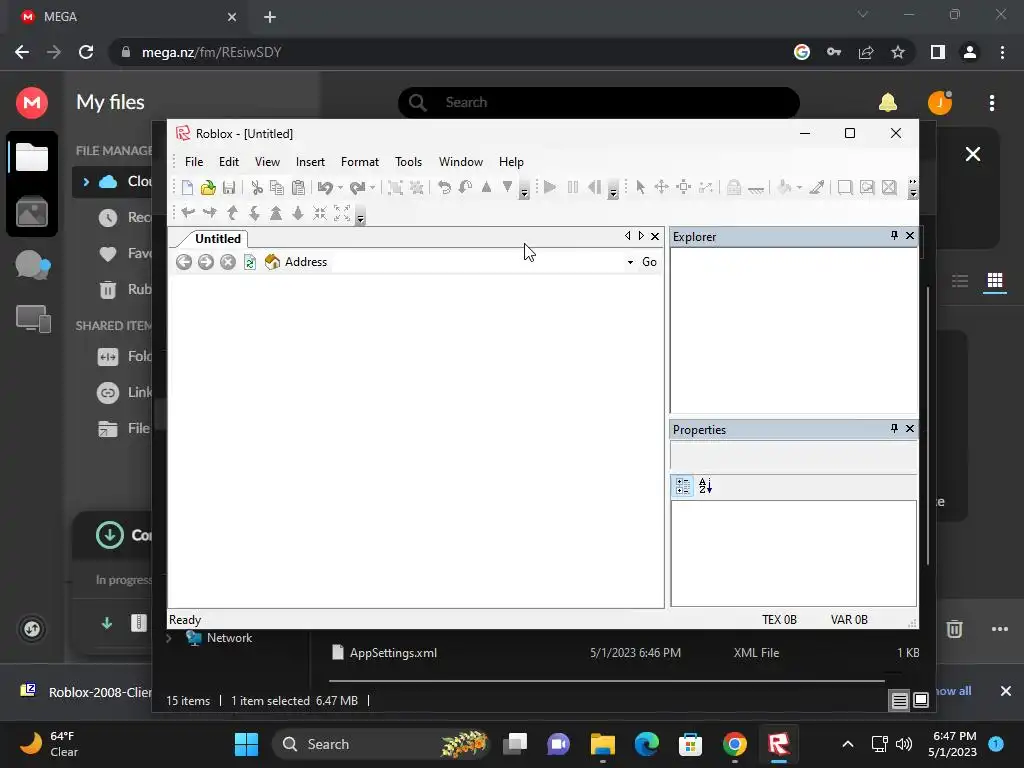Open the Window menu
The height and width of the screenshot is (768, 1024).
[460, 162]
